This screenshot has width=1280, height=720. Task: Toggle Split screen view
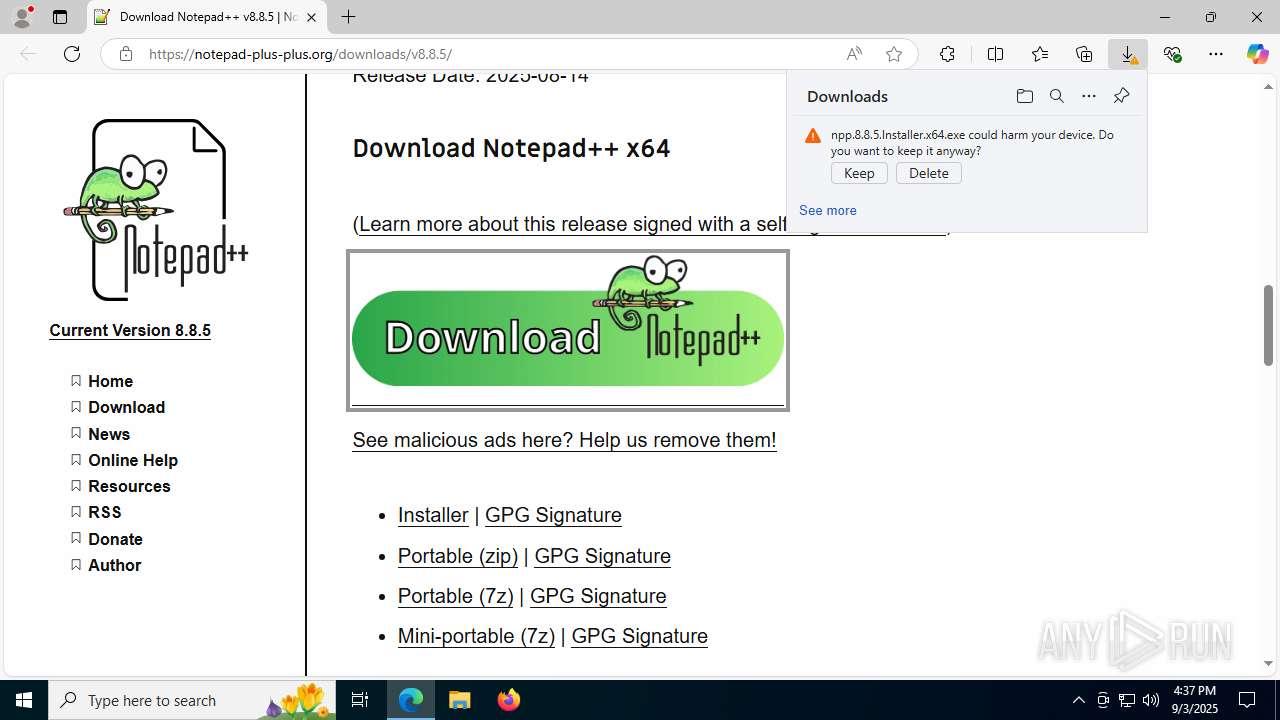click(995, 54)
